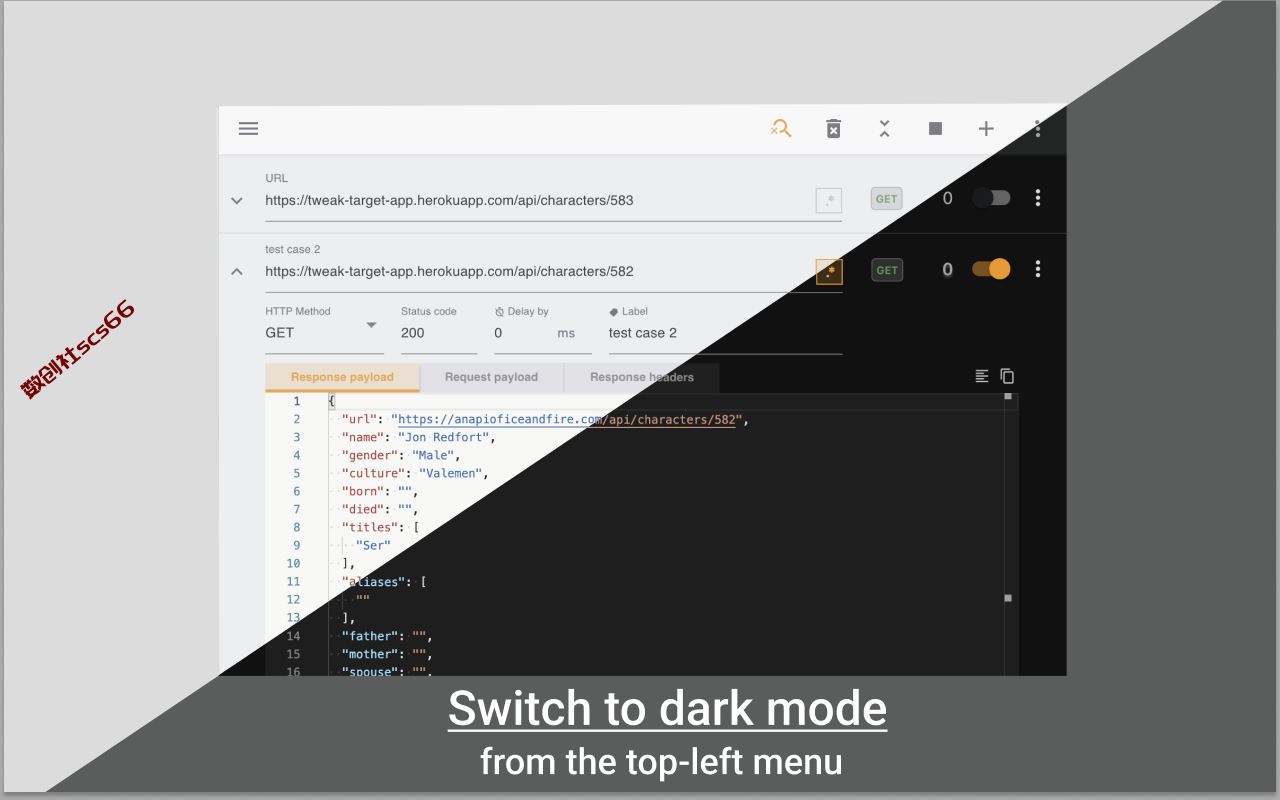Open the anapioficeandfire.com URL link in editor
The image size is (1280, 800).
tap(567, 420)
